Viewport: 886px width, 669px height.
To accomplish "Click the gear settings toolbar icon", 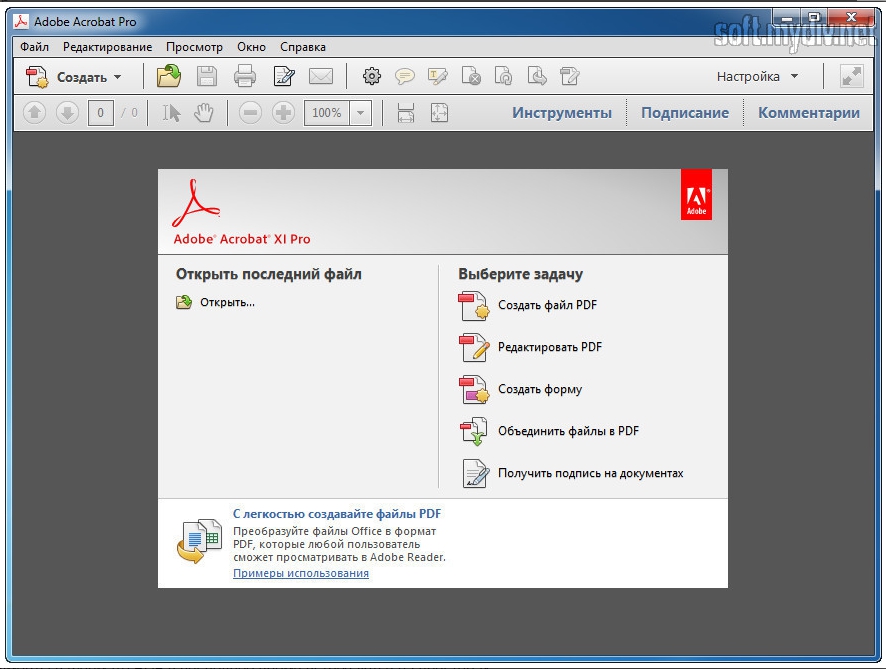I will (x=372, y=76).
